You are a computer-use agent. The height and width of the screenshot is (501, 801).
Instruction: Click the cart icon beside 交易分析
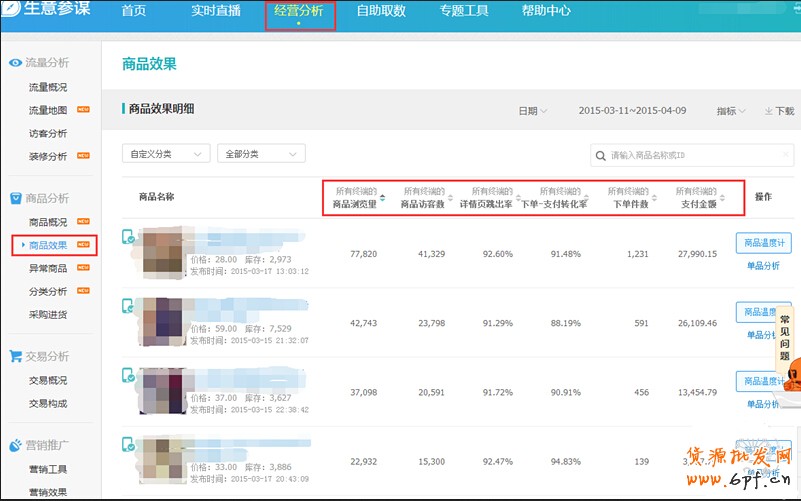15,356
